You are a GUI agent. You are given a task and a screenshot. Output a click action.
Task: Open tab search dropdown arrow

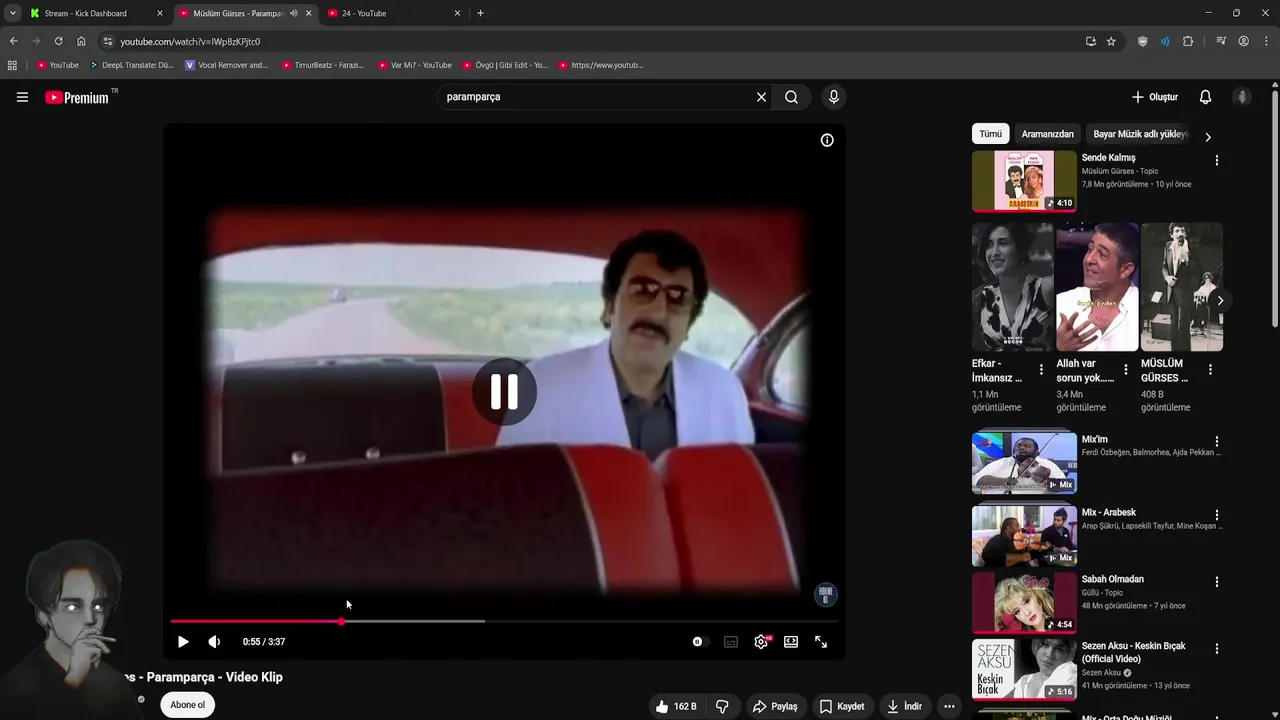(x=12, y=13)
